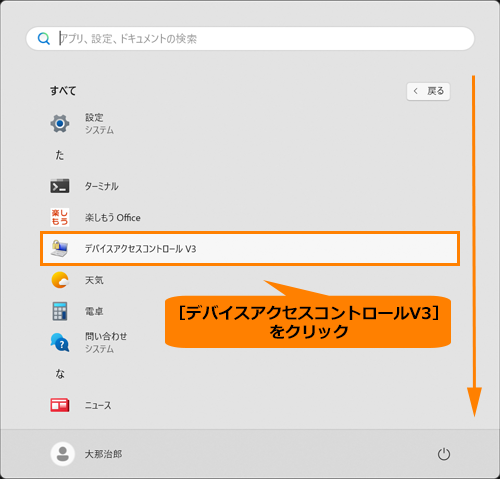Click the 大那治郎 user name

104,454
